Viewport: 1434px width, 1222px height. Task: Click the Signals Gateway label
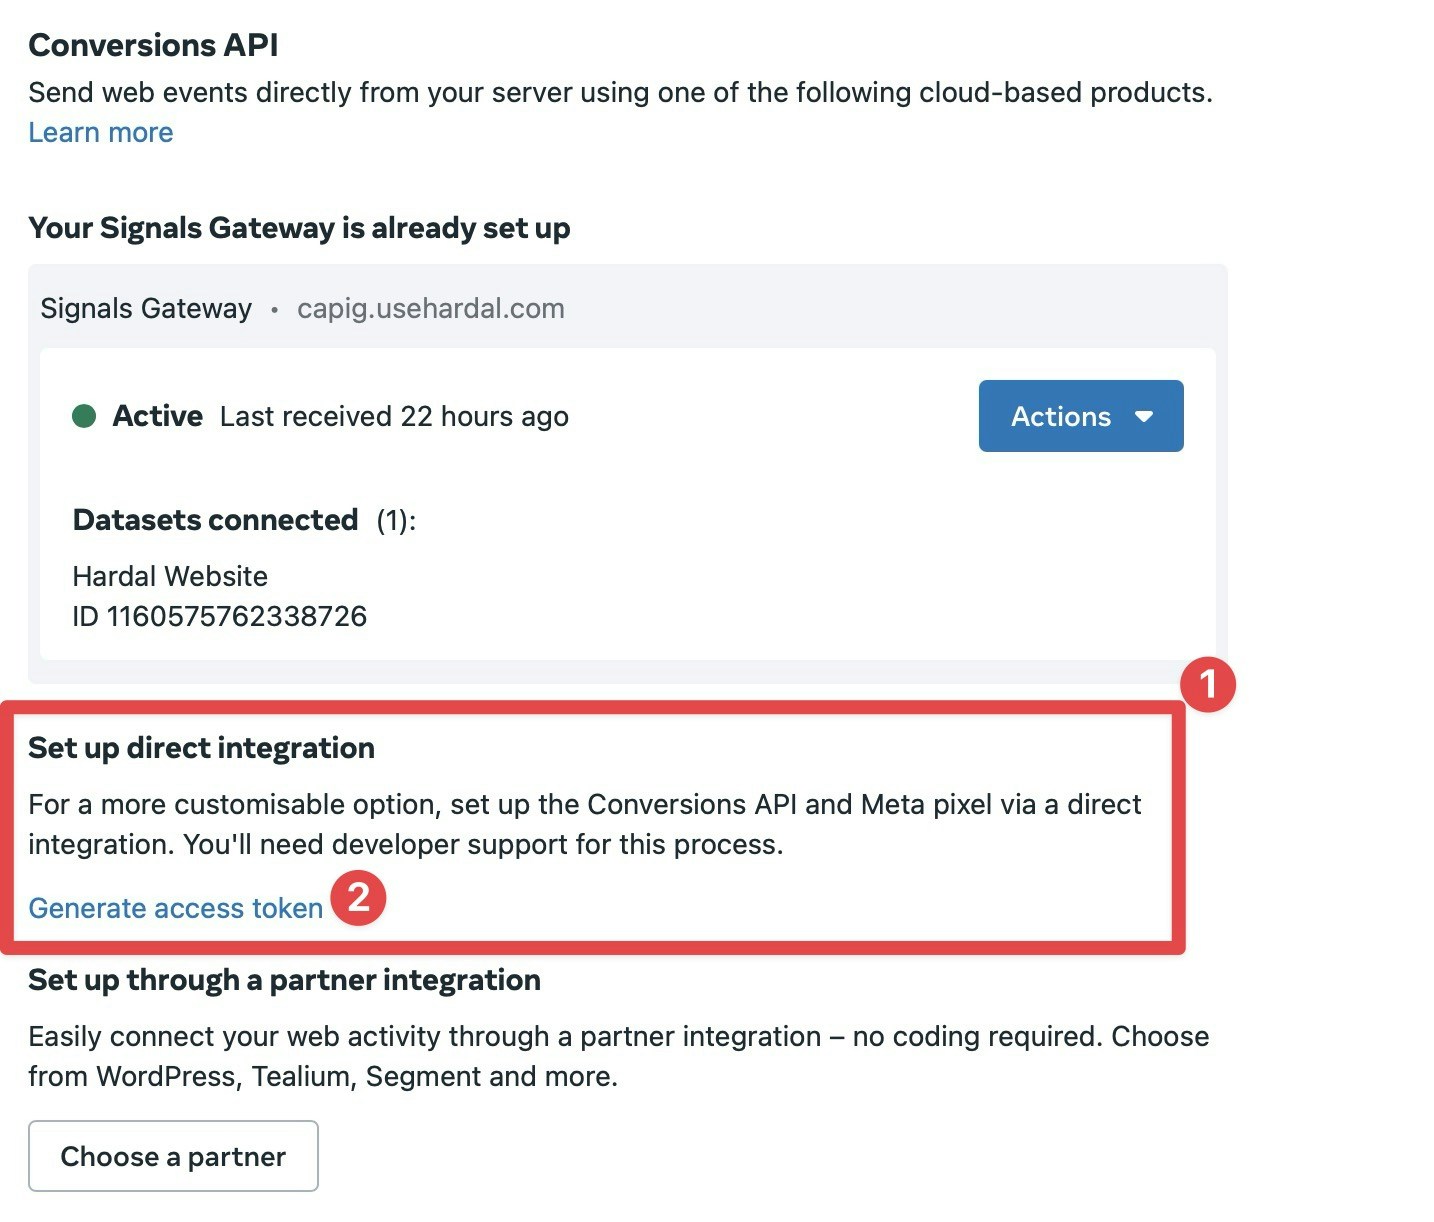(146, 308)
